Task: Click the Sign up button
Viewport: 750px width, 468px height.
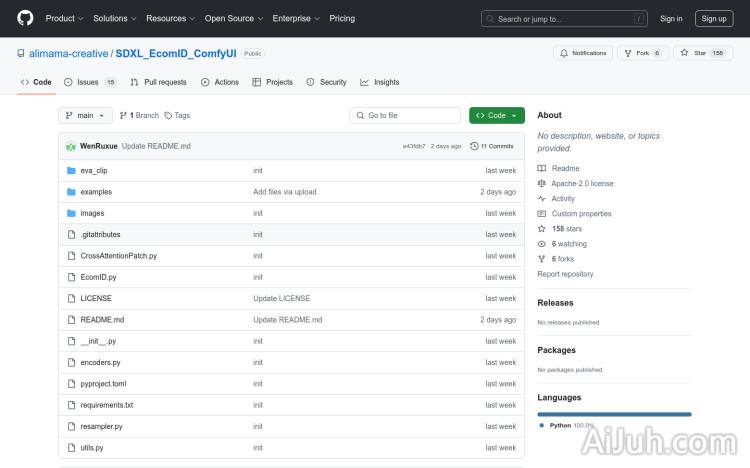Action: tap(713, 18)
